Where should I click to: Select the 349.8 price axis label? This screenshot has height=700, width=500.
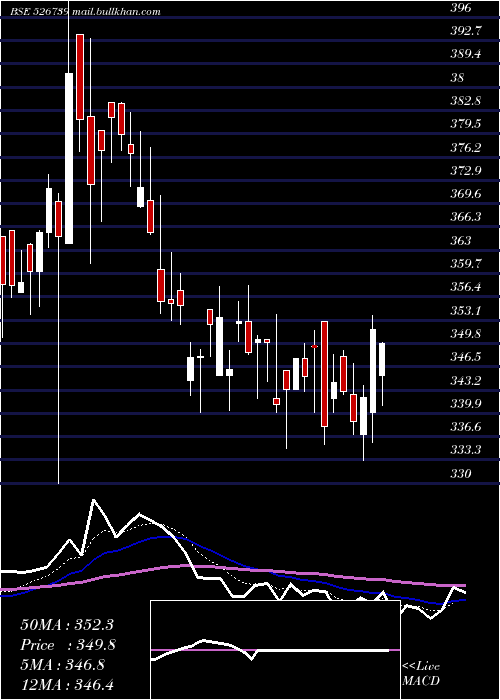[466, 333]
